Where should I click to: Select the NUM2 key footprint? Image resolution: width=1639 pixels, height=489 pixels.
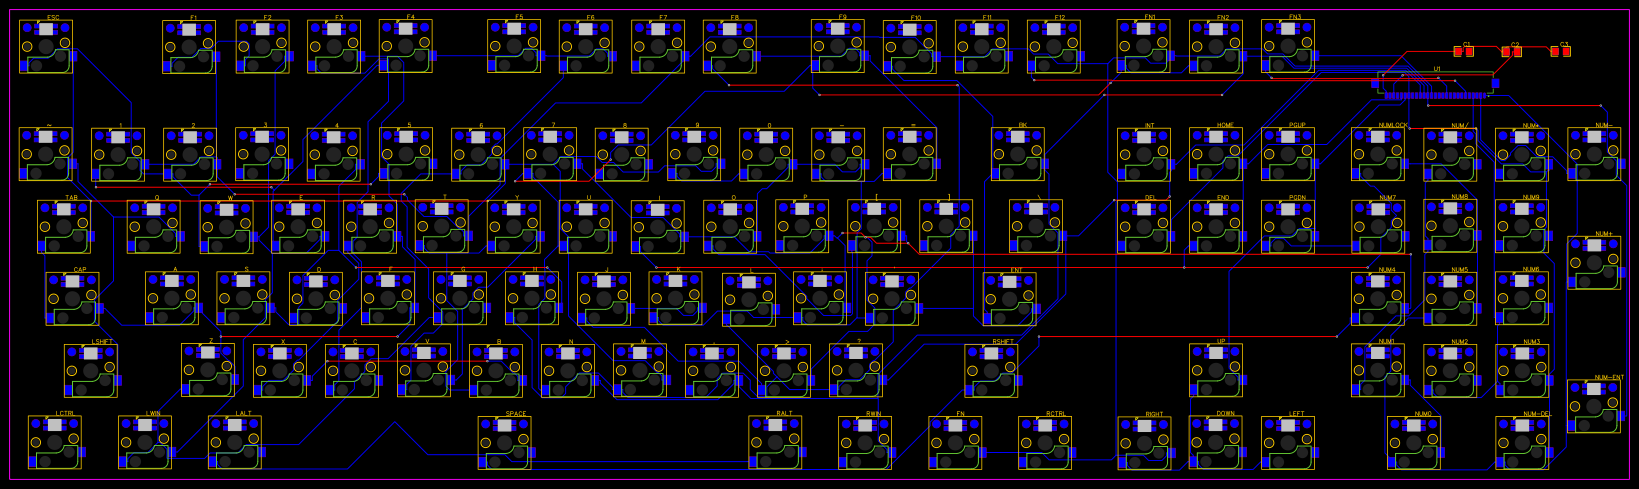point(1450,371)
